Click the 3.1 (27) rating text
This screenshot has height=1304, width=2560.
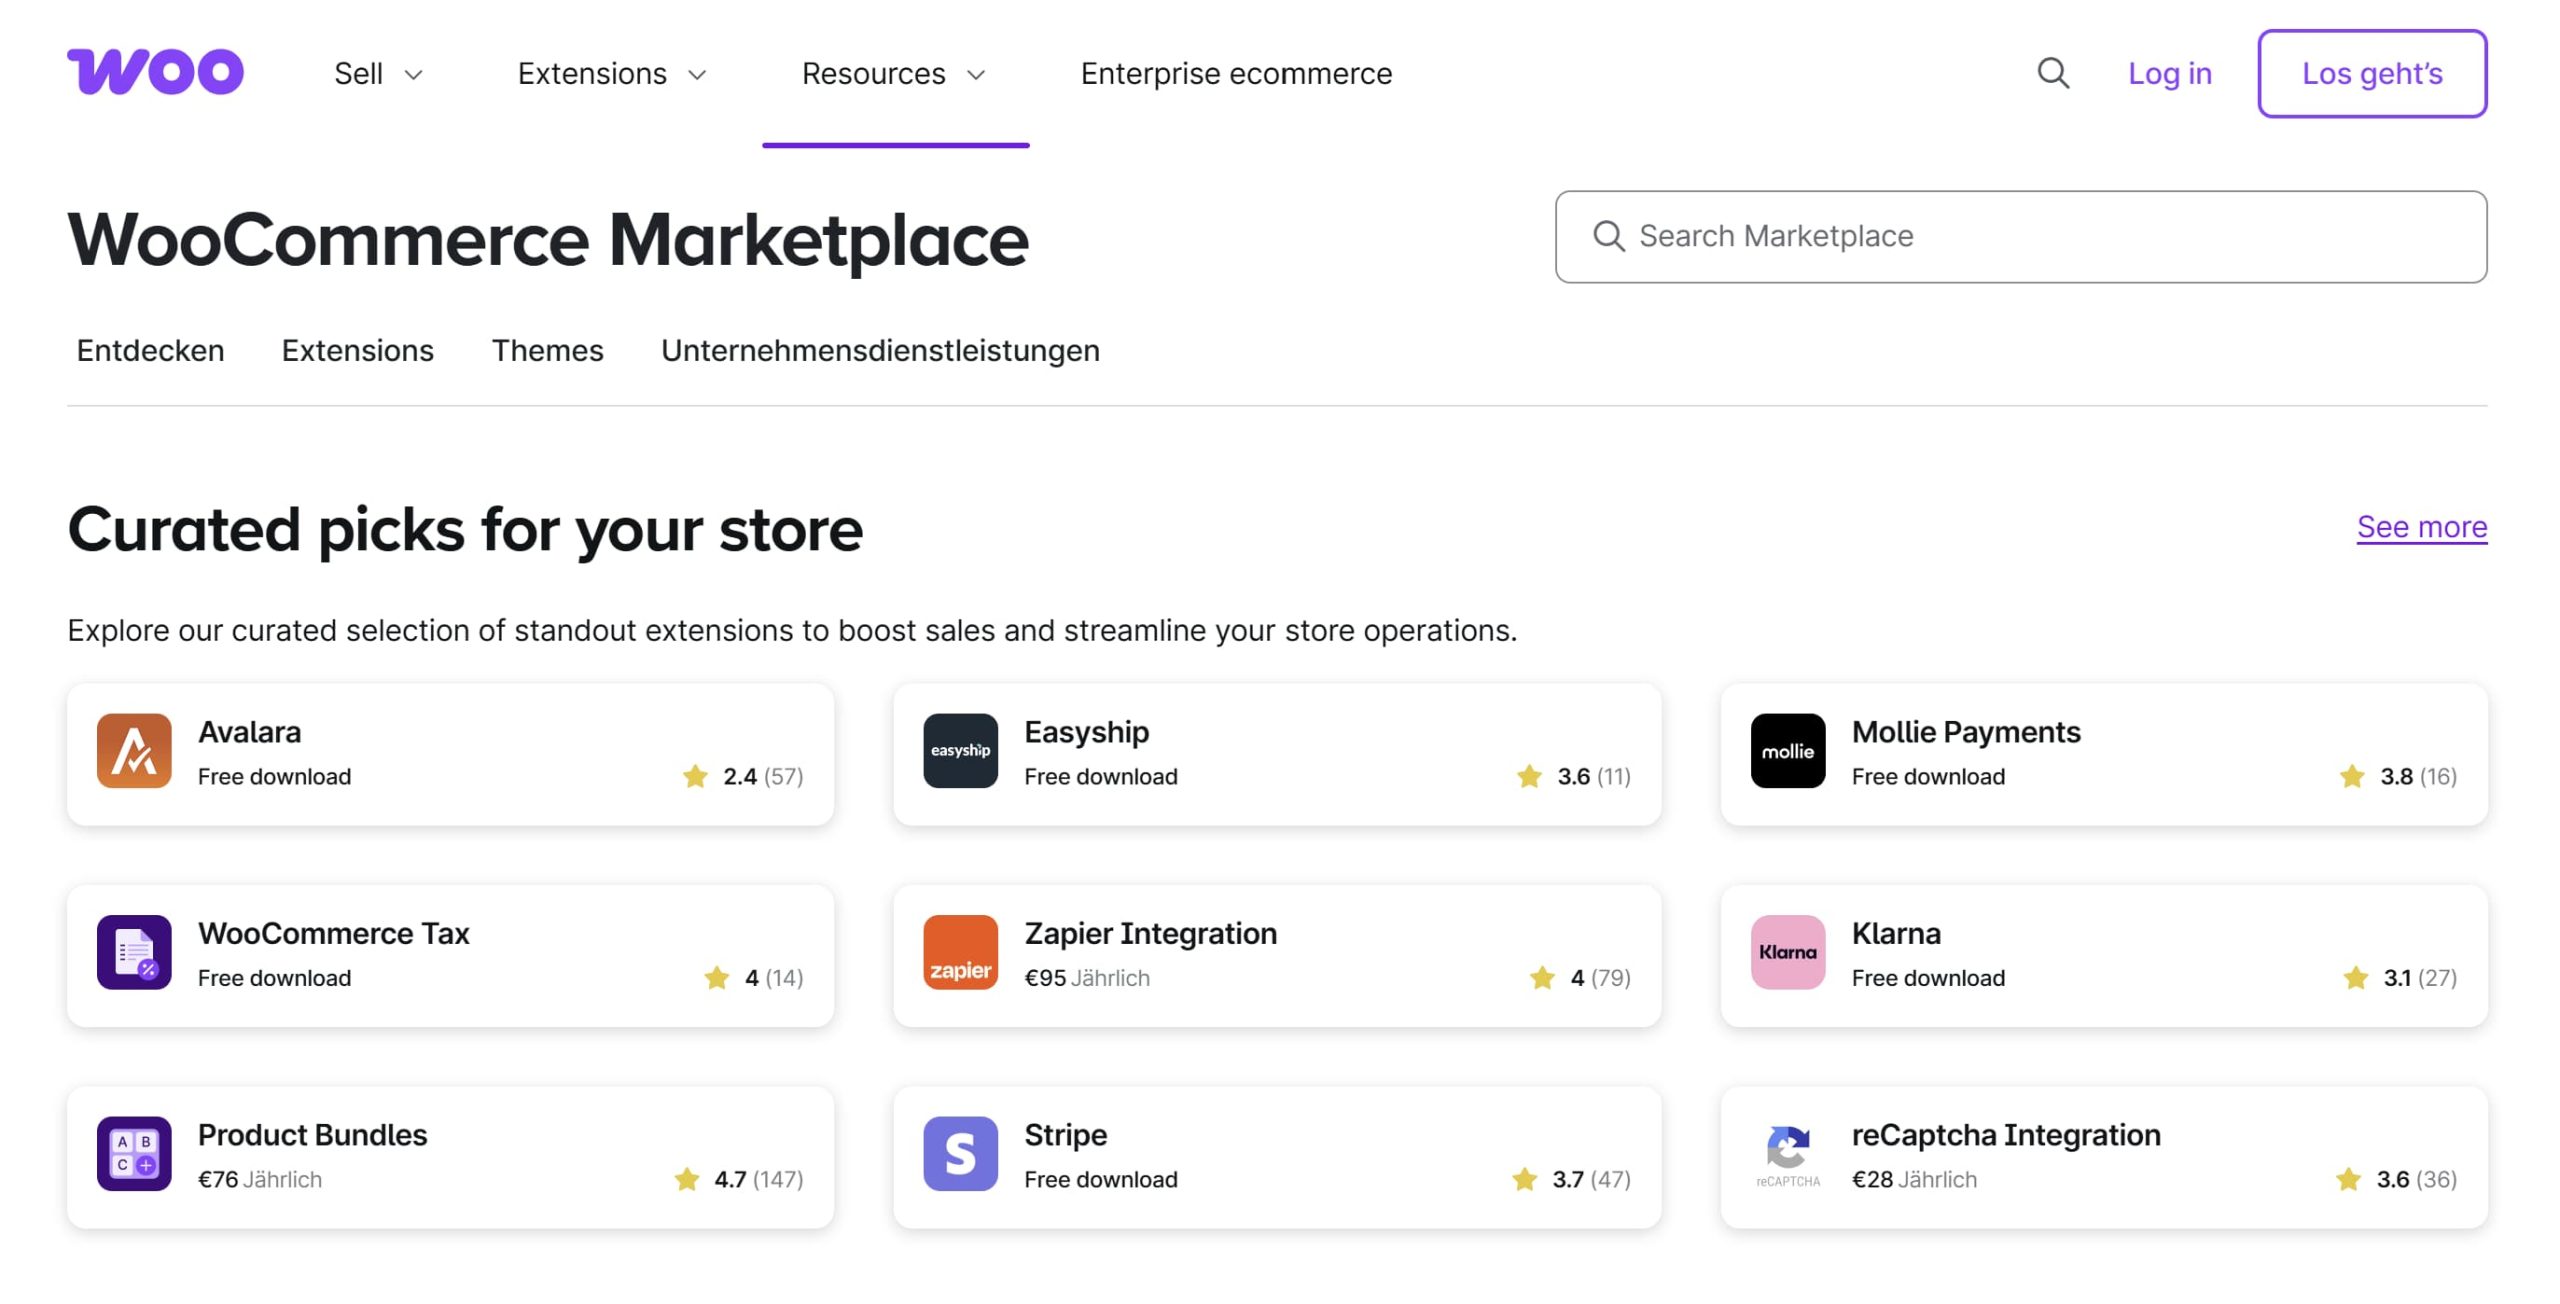[2420, 978]
